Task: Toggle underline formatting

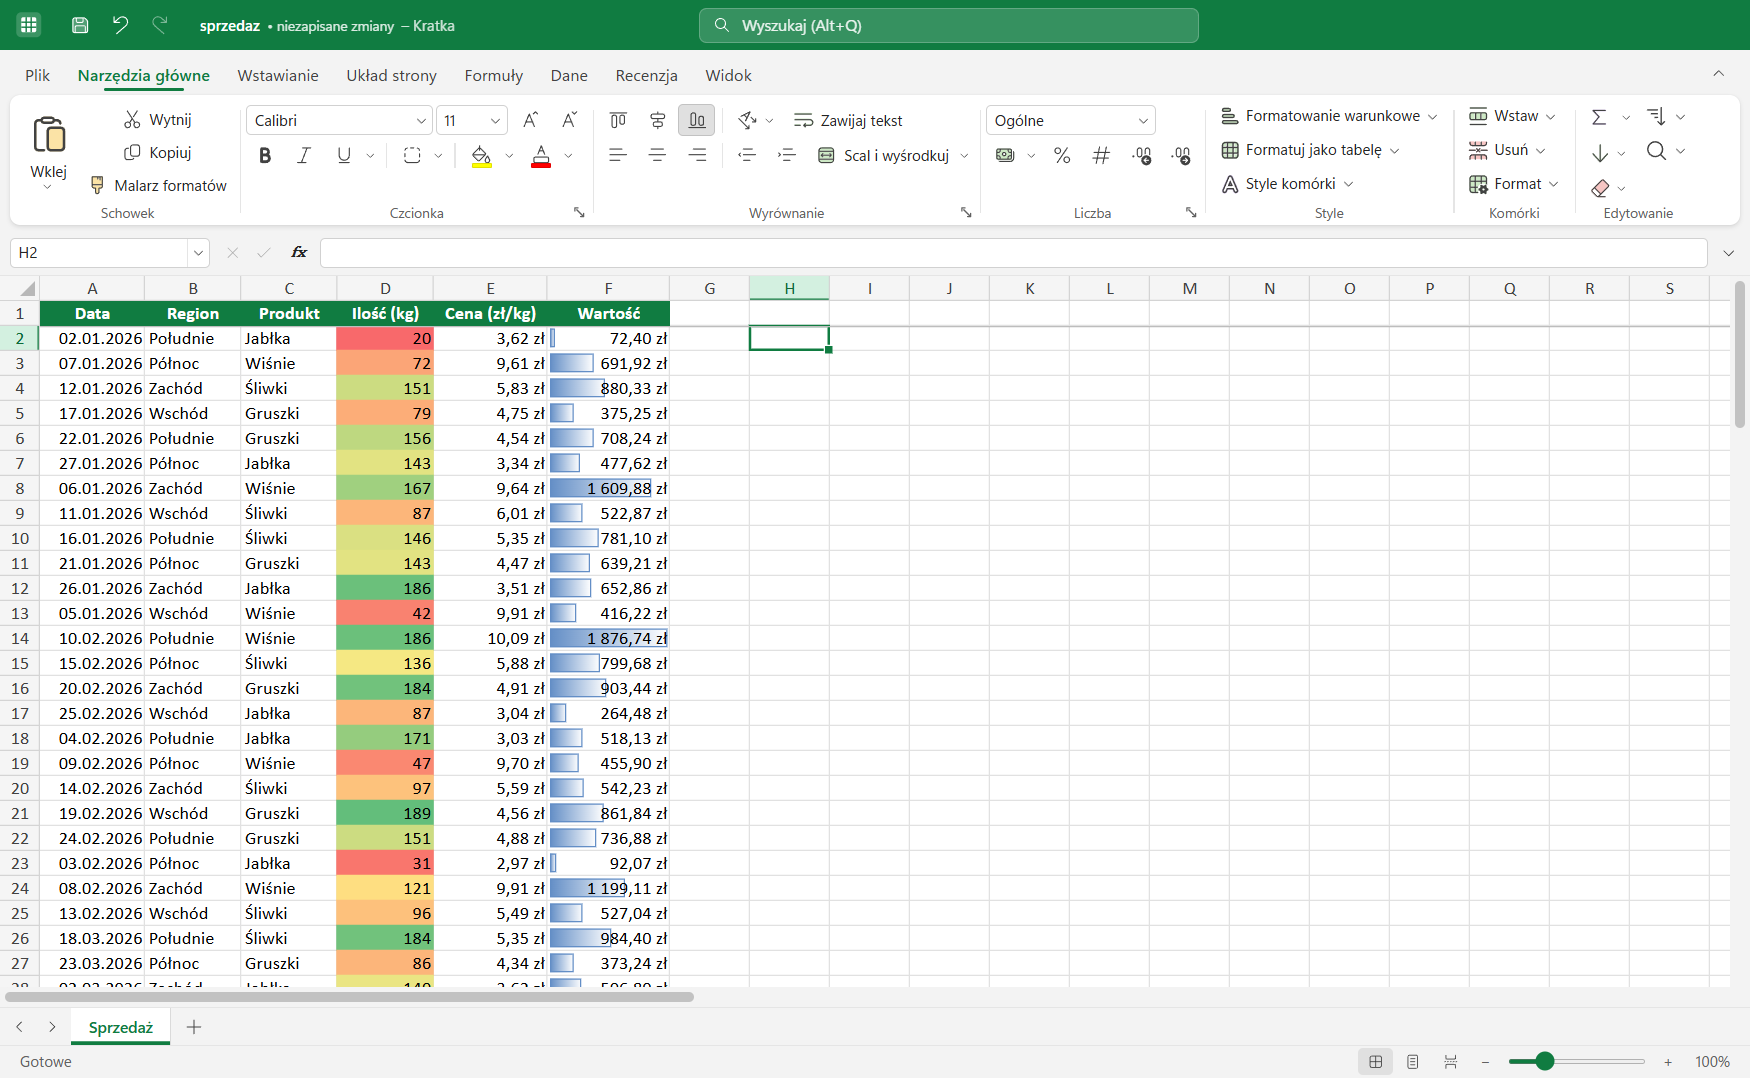Action: 344,155
